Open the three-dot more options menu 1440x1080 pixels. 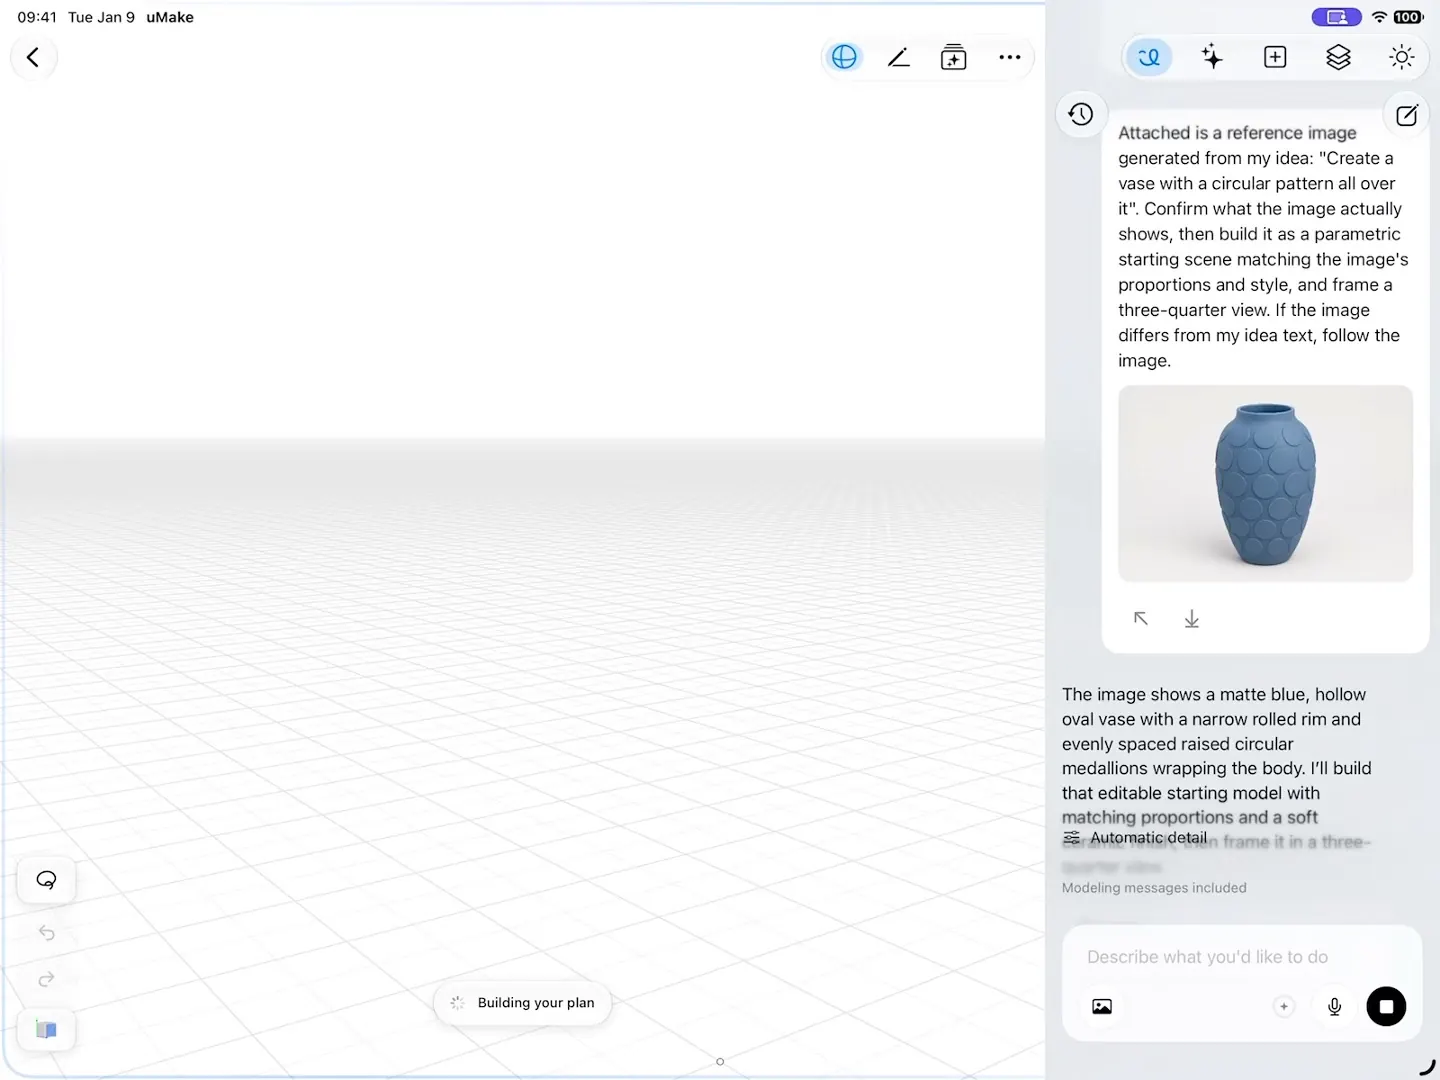(1010, 57)
